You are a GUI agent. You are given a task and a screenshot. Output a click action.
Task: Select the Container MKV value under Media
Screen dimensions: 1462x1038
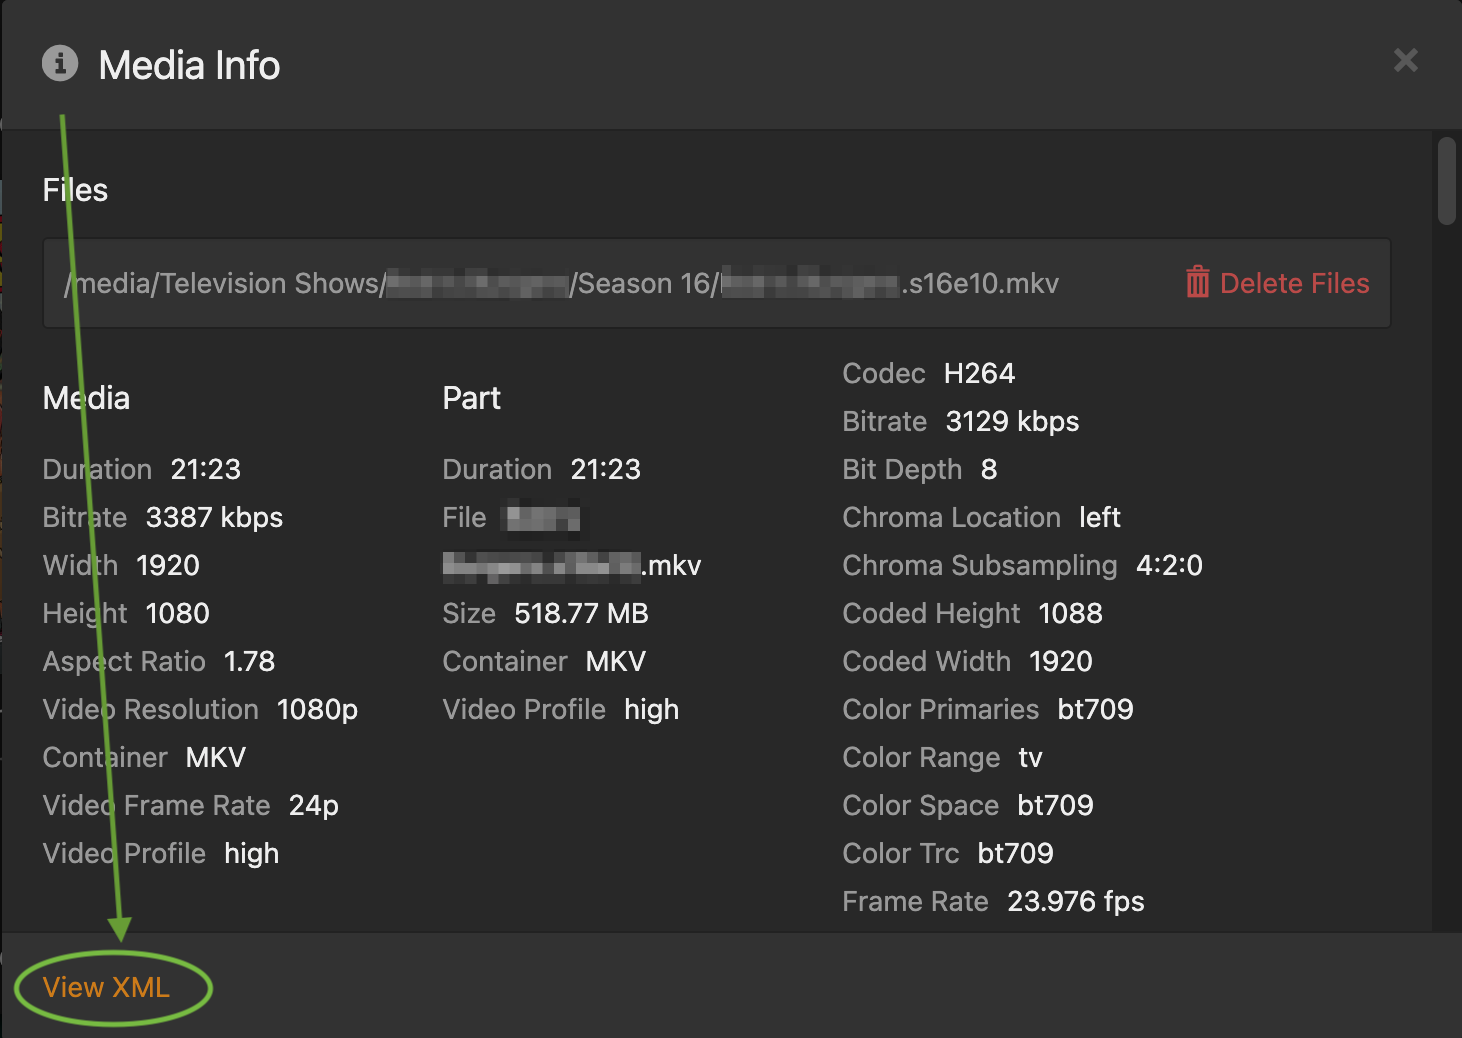(x=215, y=757)
